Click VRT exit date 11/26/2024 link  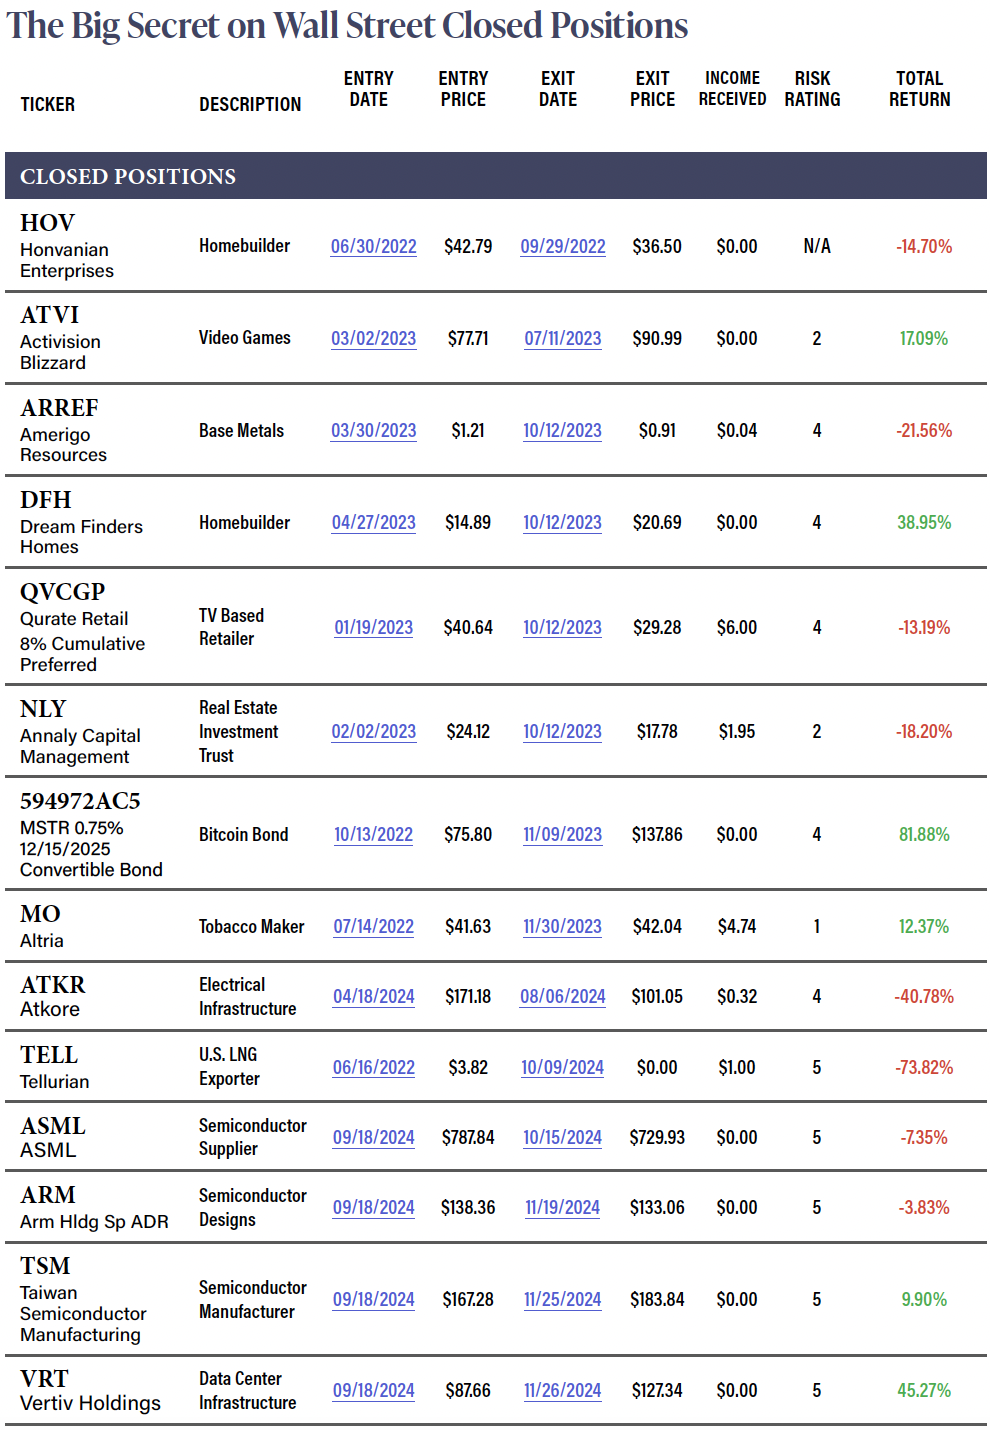point(562,1390)
